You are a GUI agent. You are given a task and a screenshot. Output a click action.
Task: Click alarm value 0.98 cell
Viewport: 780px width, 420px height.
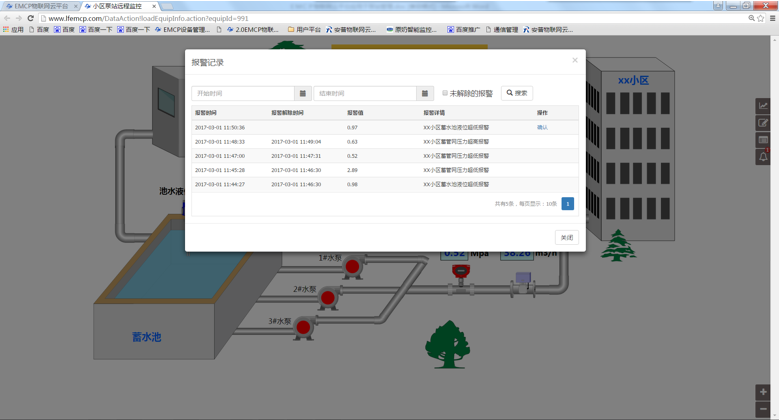pos(352,184)
